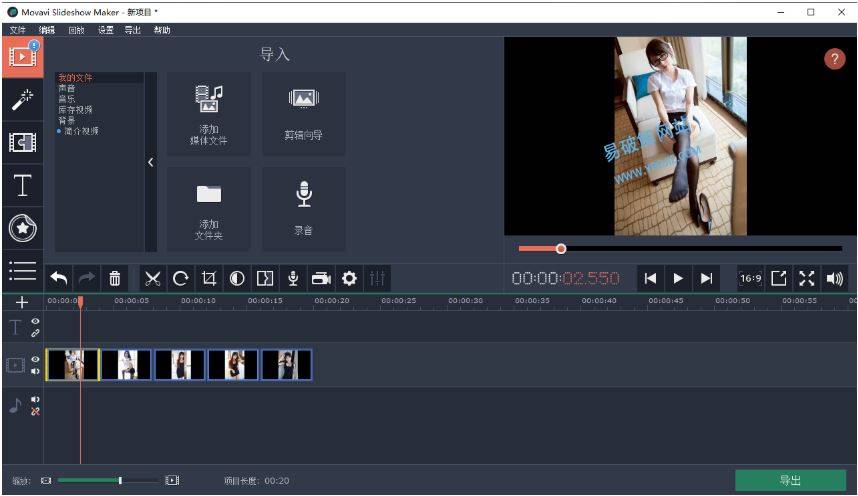This screenshot has width=858, height=496.
Task: Click the 添加文件夹 button
Action: point(208,210)
